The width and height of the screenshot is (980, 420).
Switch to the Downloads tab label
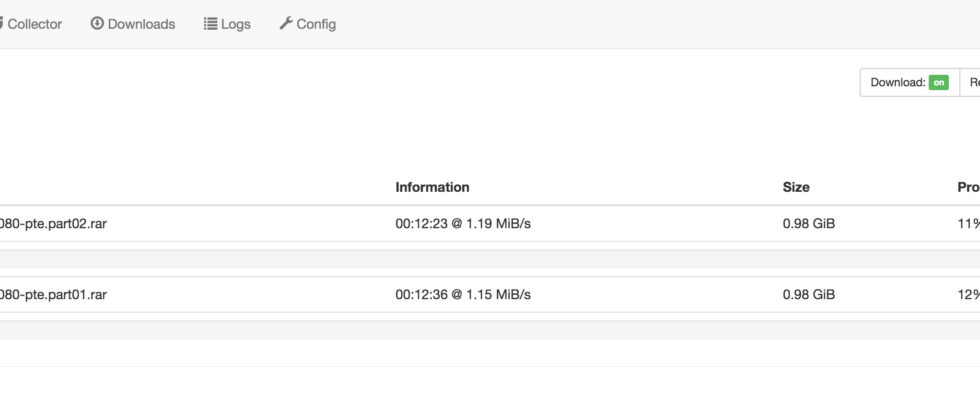coord(141,24)
